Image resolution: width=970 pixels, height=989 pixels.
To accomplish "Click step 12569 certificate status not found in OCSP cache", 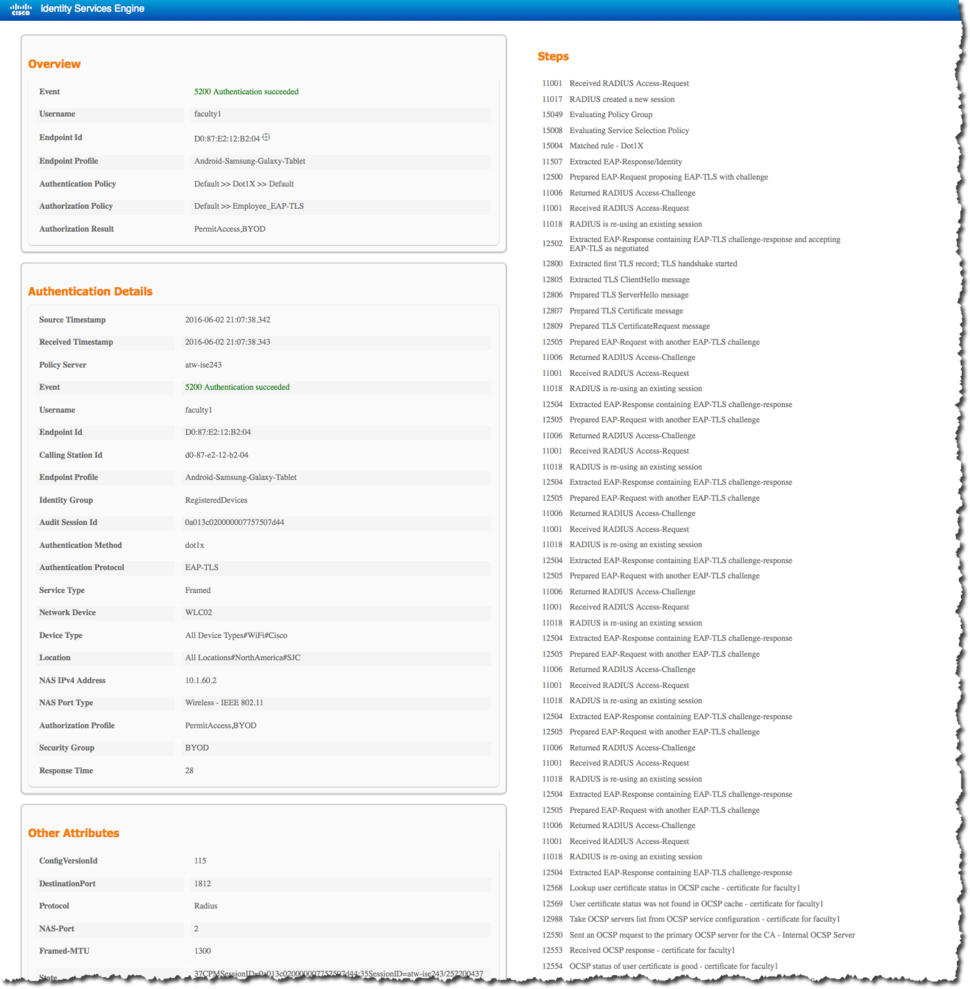I will pos(682,904).
